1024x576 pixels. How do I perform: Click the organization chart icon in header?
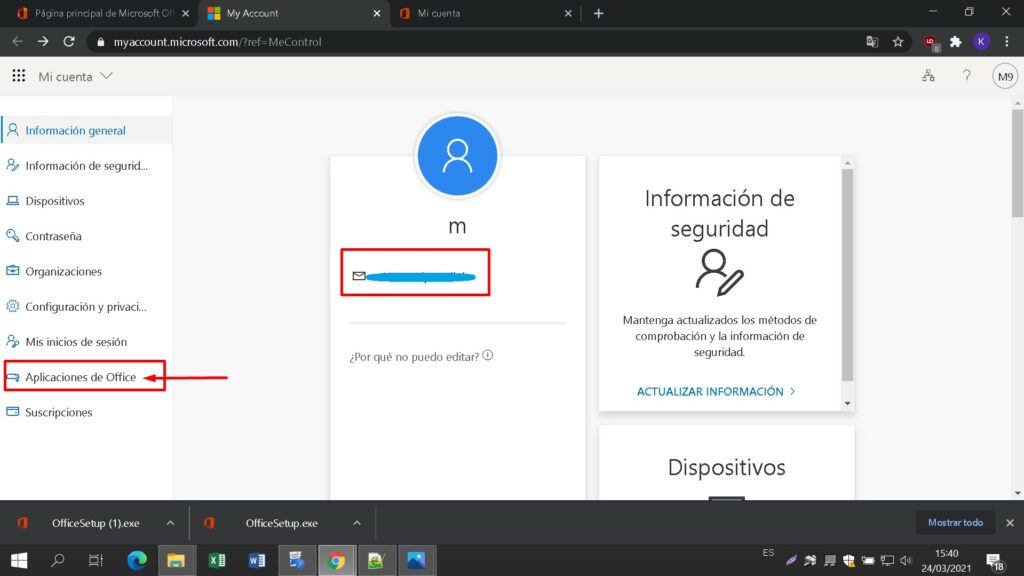click(x=928, y=76)
